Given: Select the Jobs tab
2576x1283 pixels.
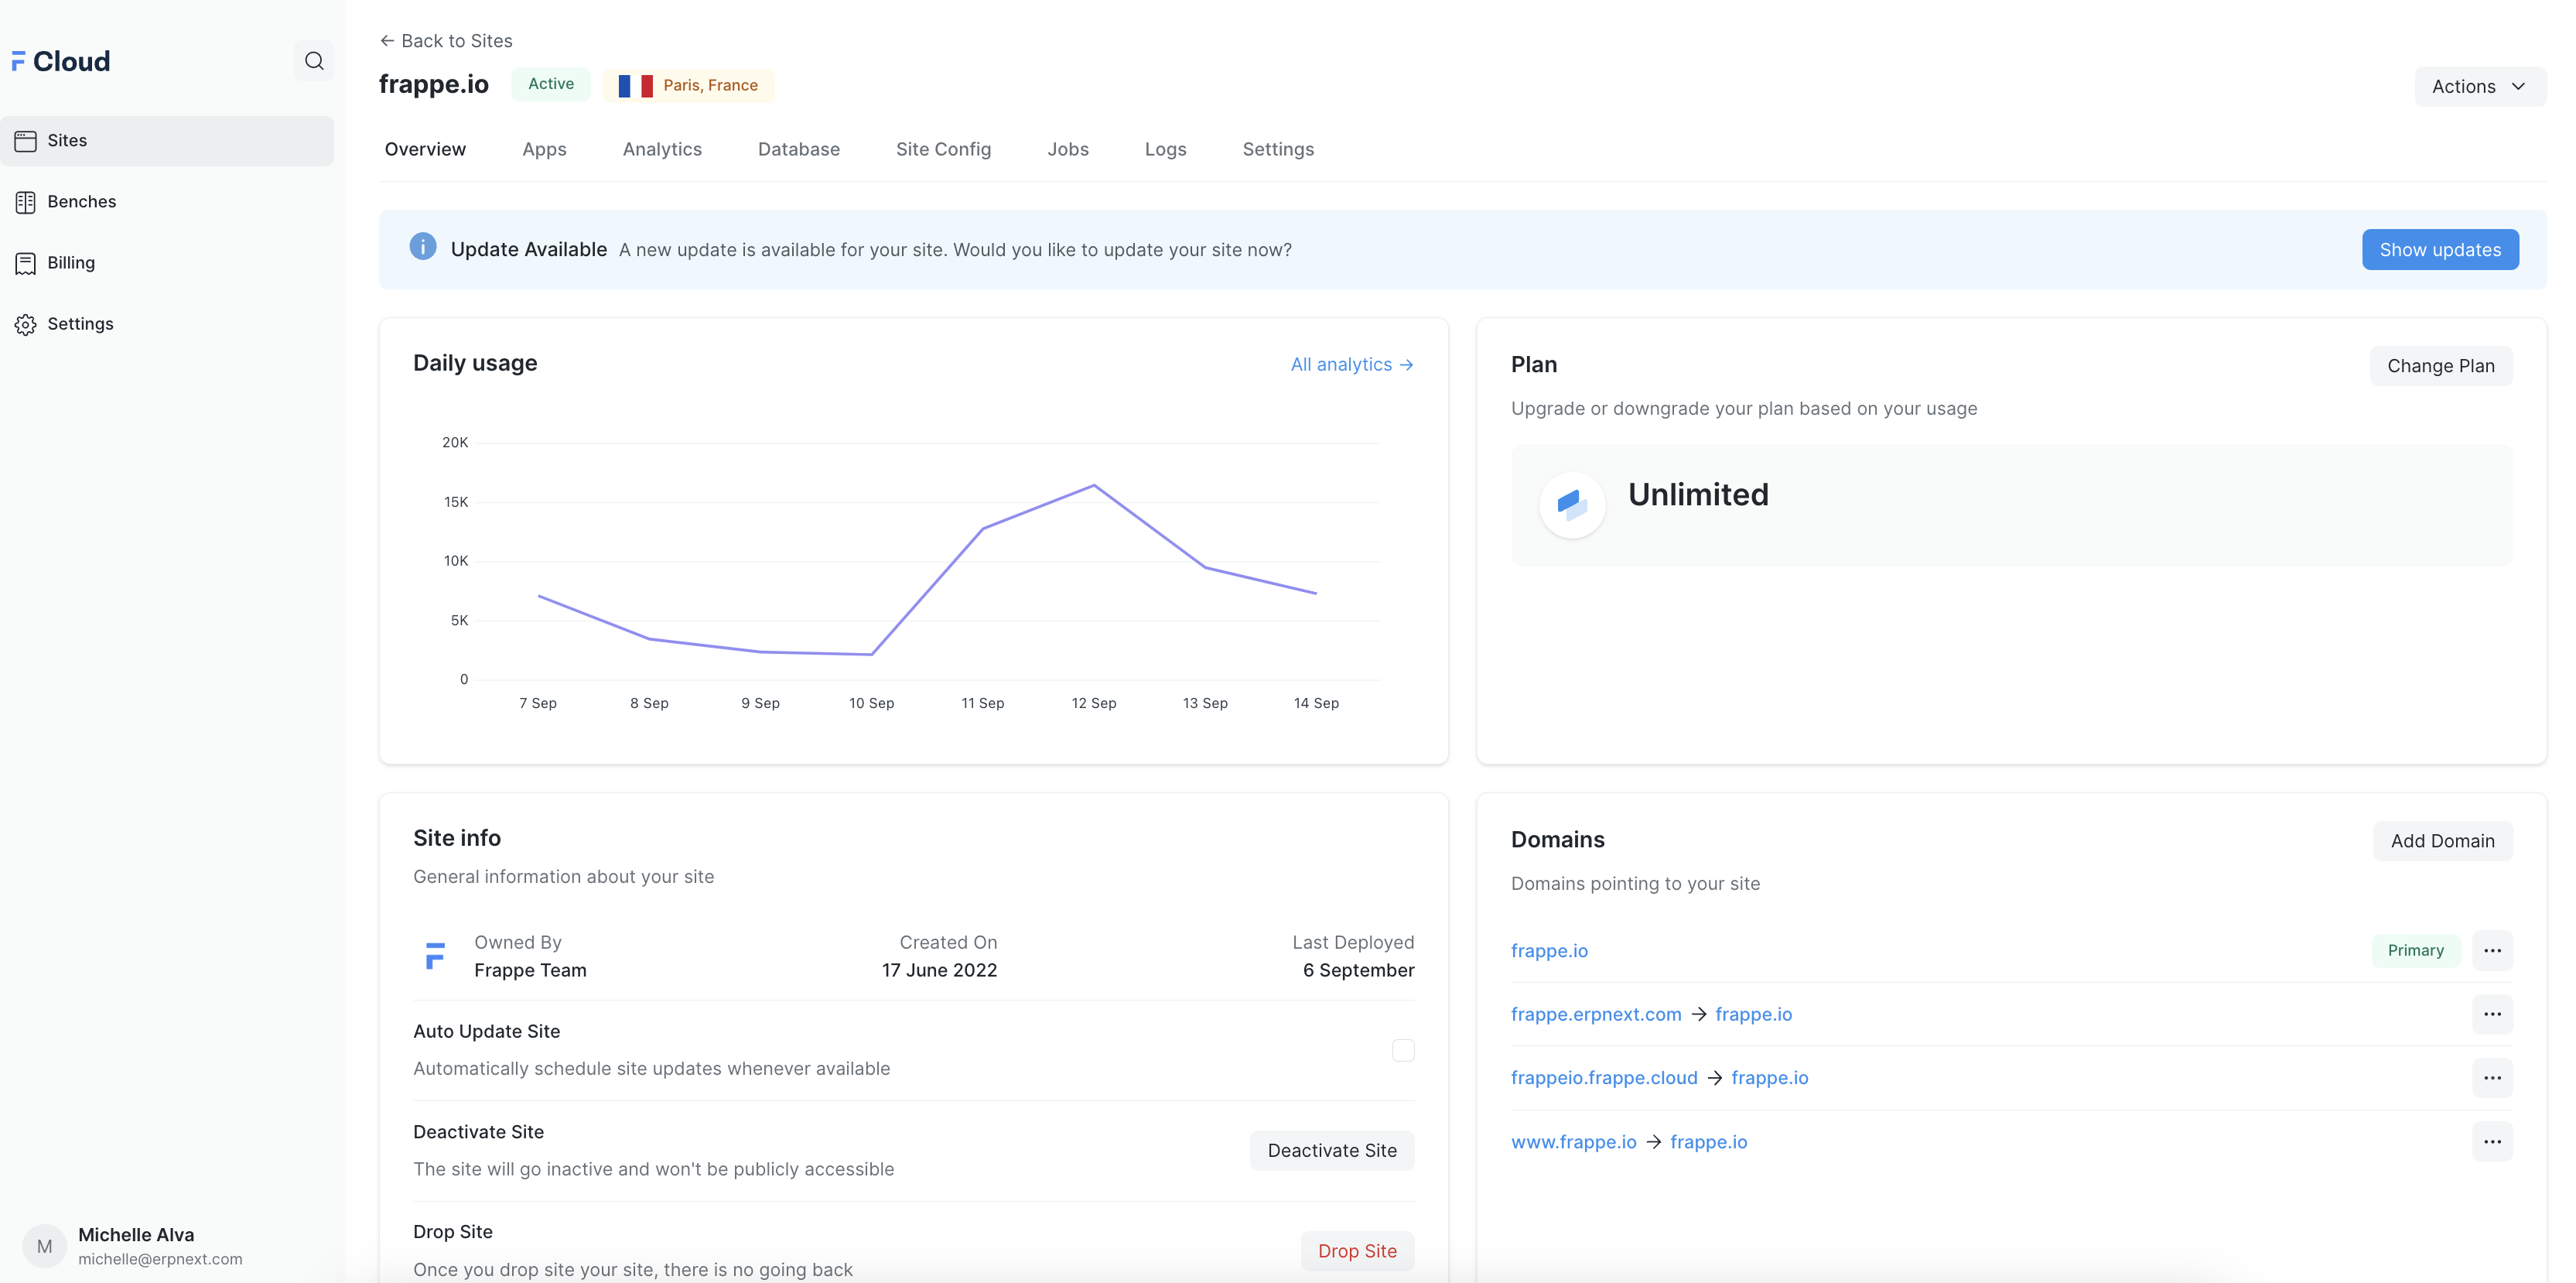Looking at the screenshot, I should coord(1068,149).
